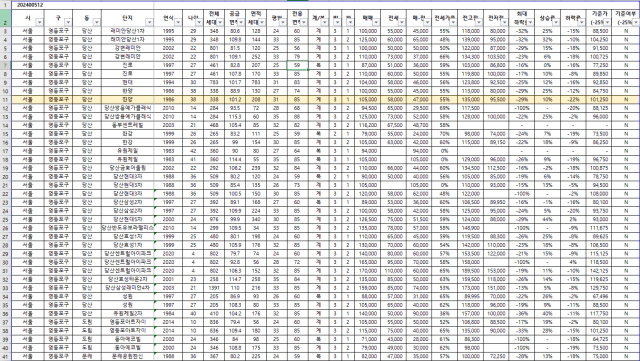Select the 173,000 전고점 cell
The height and width of the screenshot is (361, 640).
point(471,288)
